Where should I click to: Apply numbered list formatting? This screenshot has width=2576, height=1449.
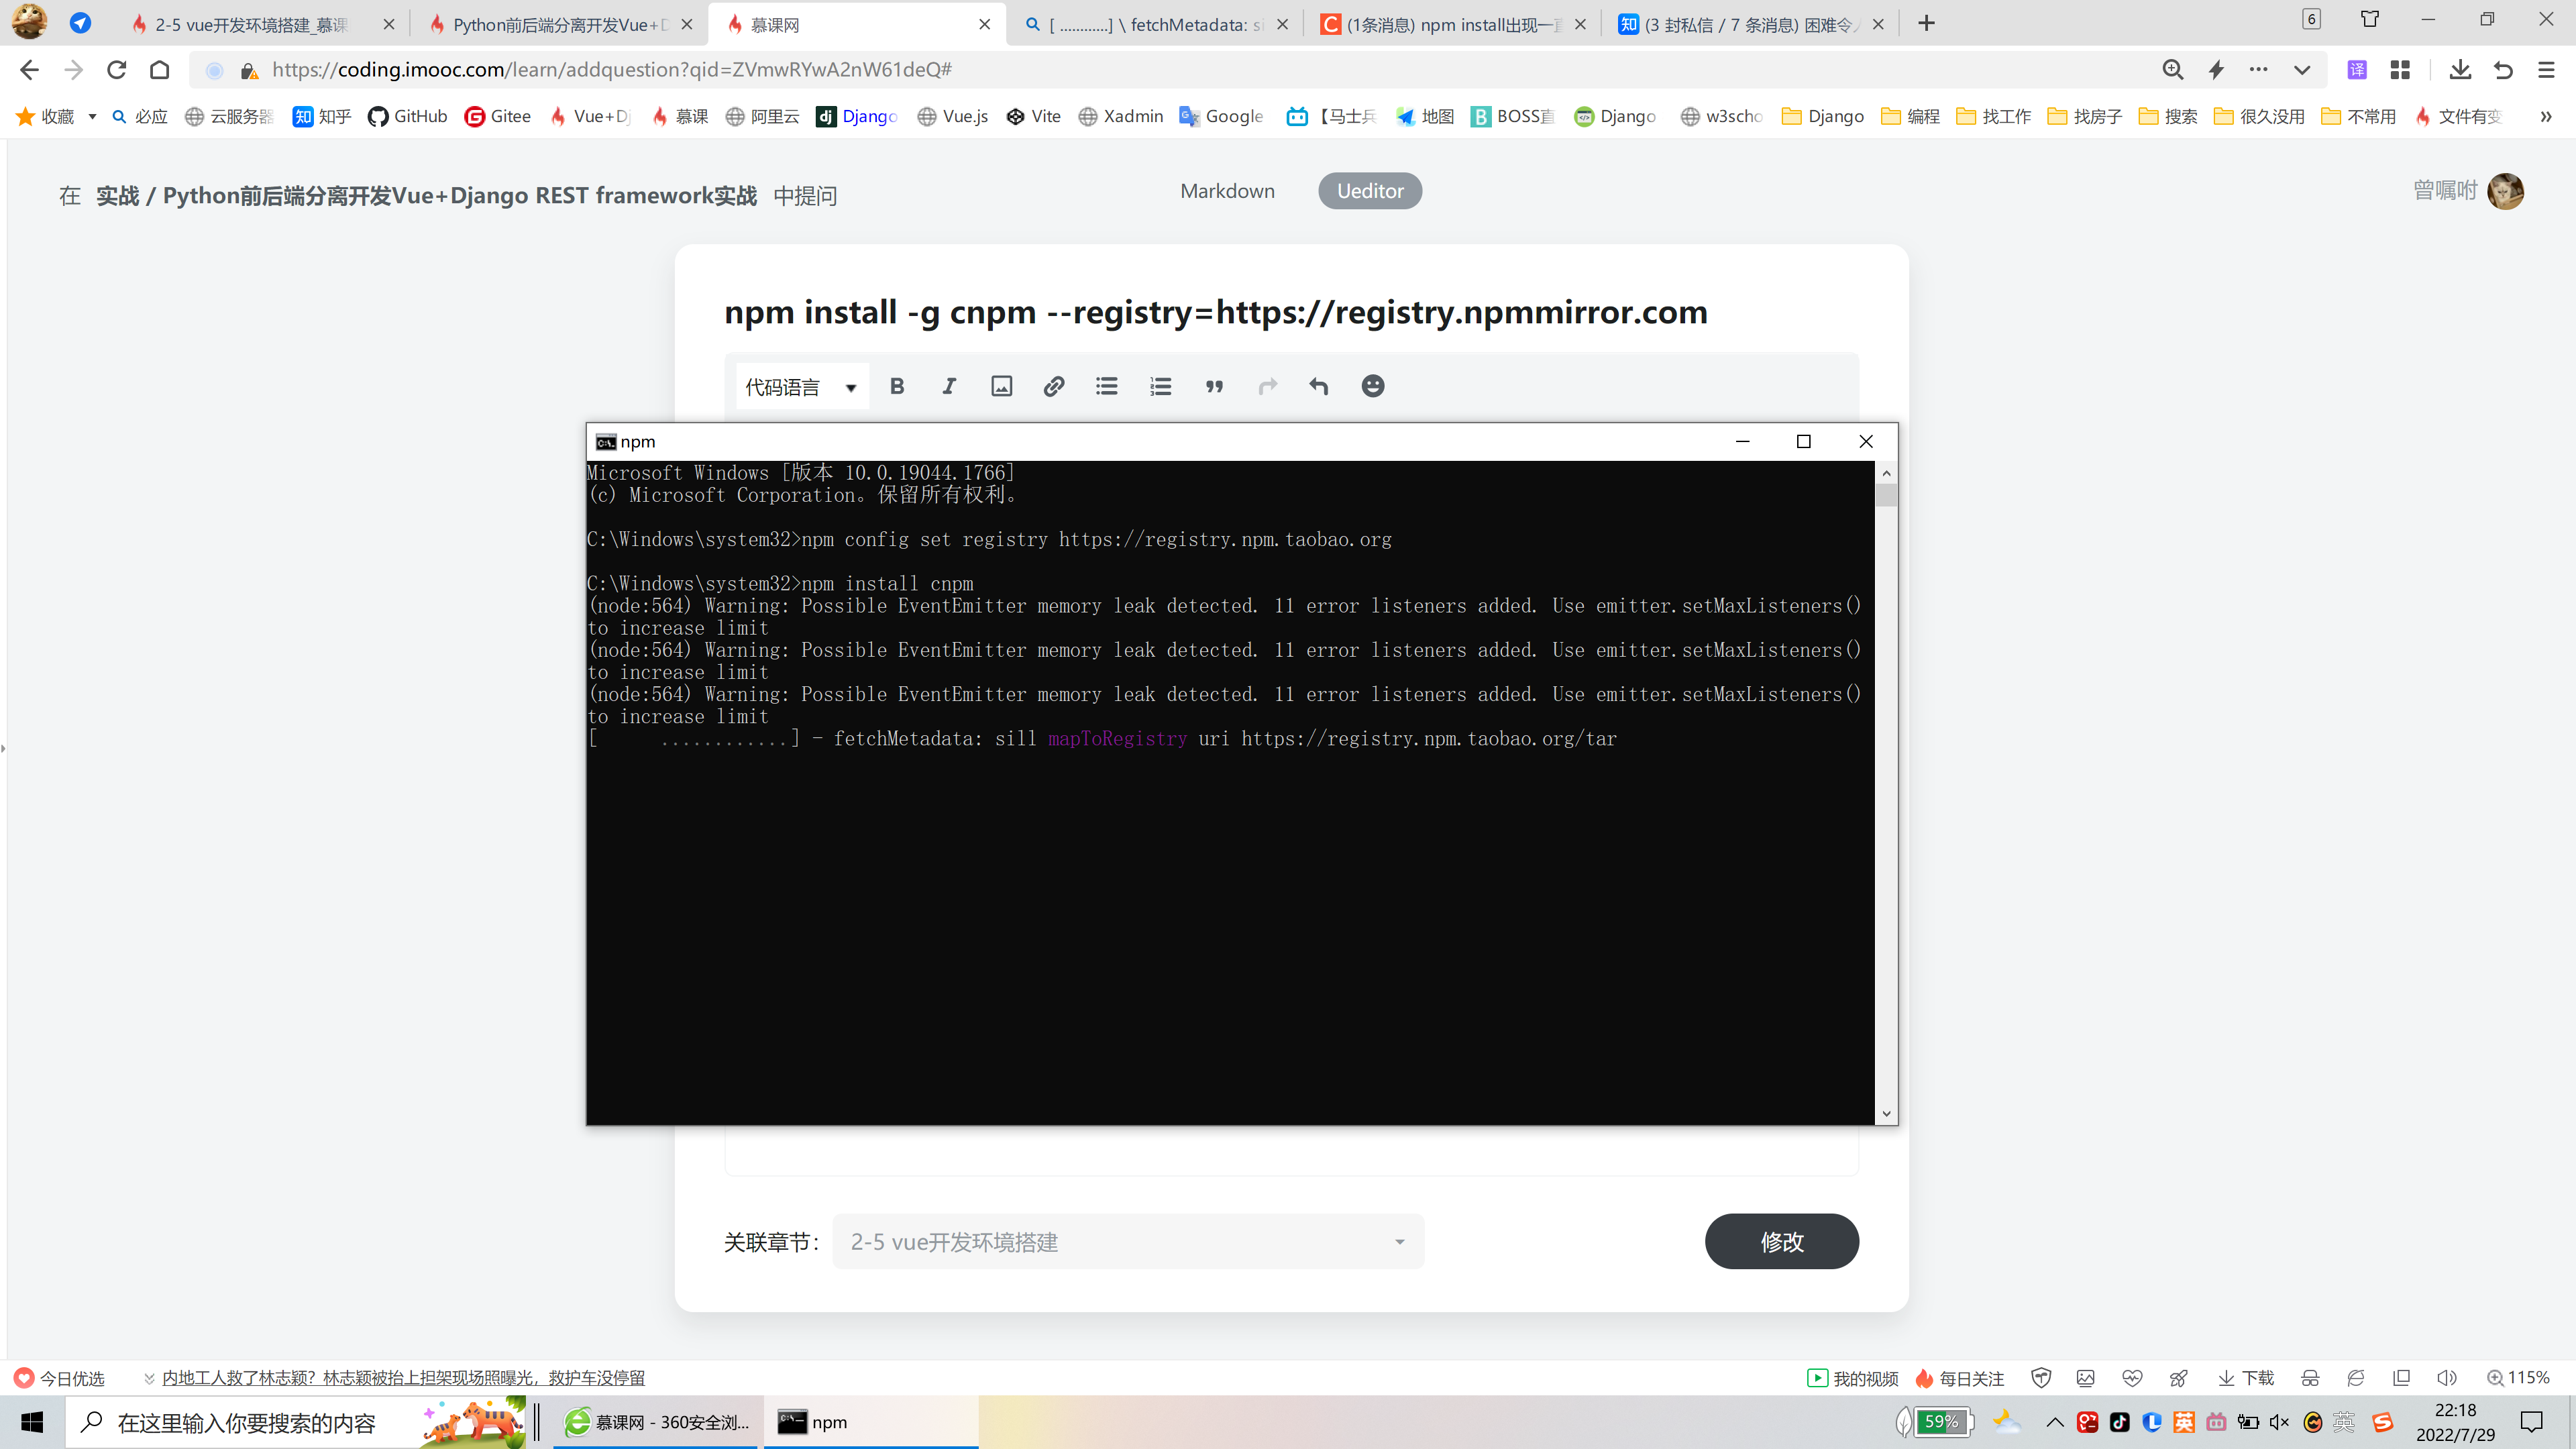[x=1159, y=386]
